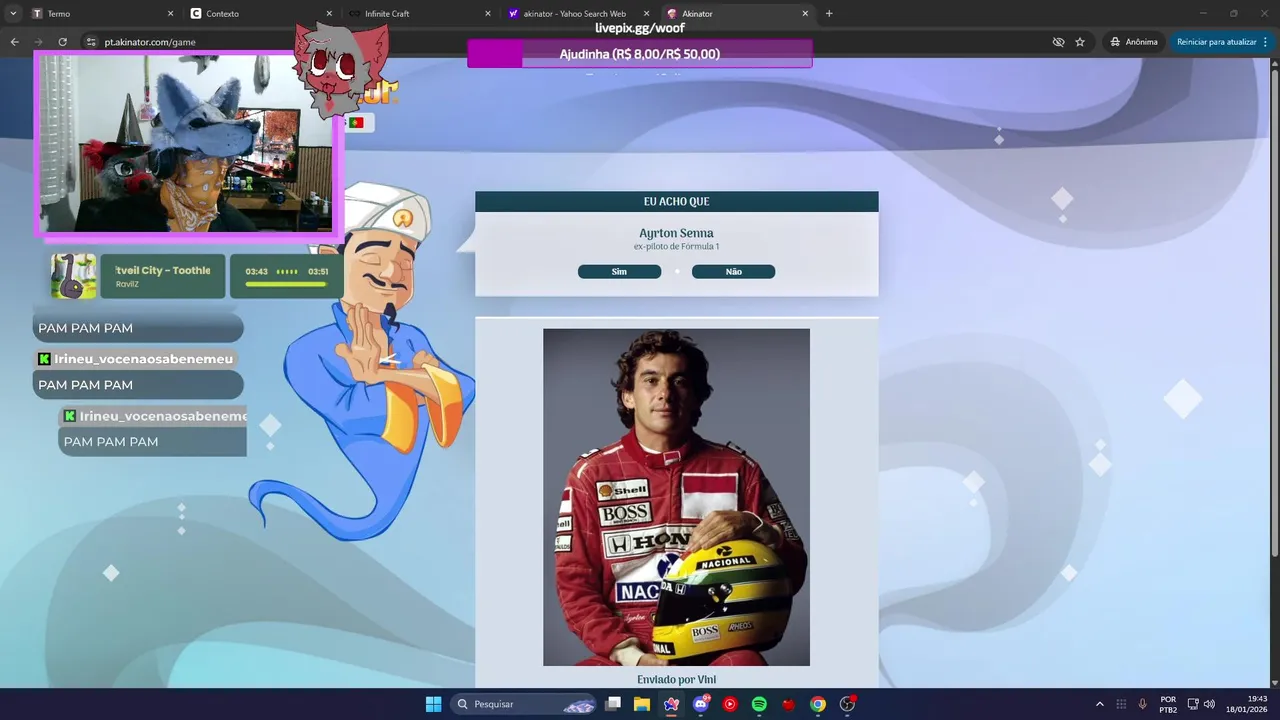Screen dimensions: 1280x720
Task: Open a new browser tab
Action: pos(829,14)
